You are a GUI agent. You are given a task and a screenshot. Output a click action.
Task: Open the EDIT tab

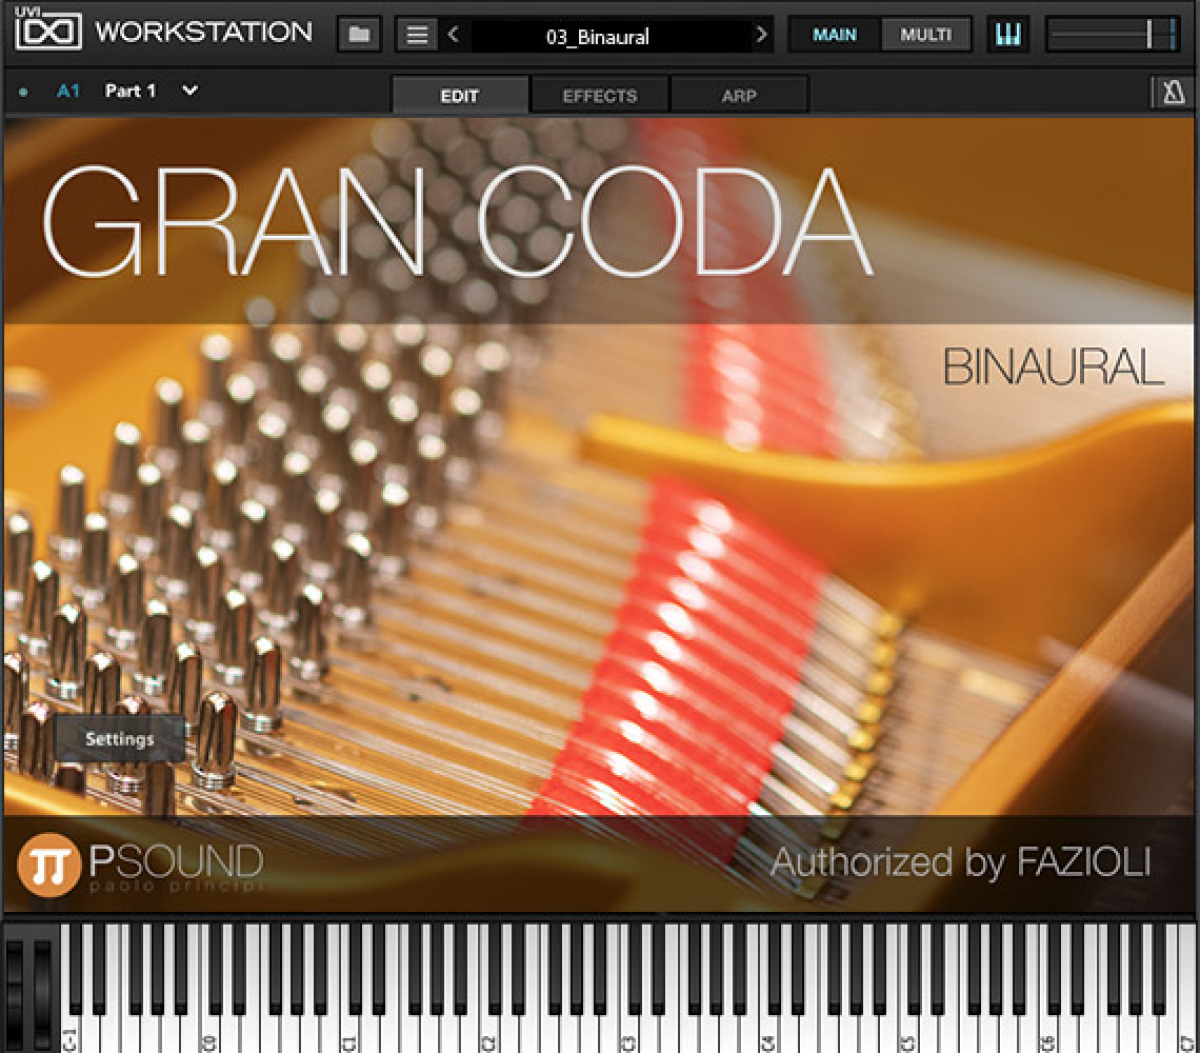pyautogui.click(x=460, y=96)
